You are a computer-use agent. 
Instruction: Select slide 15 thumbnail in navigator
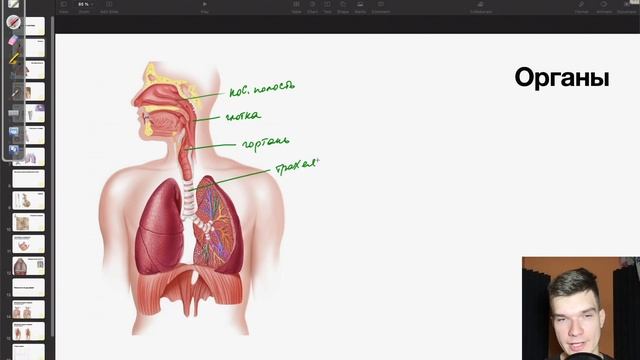click(x=28, y=331)
